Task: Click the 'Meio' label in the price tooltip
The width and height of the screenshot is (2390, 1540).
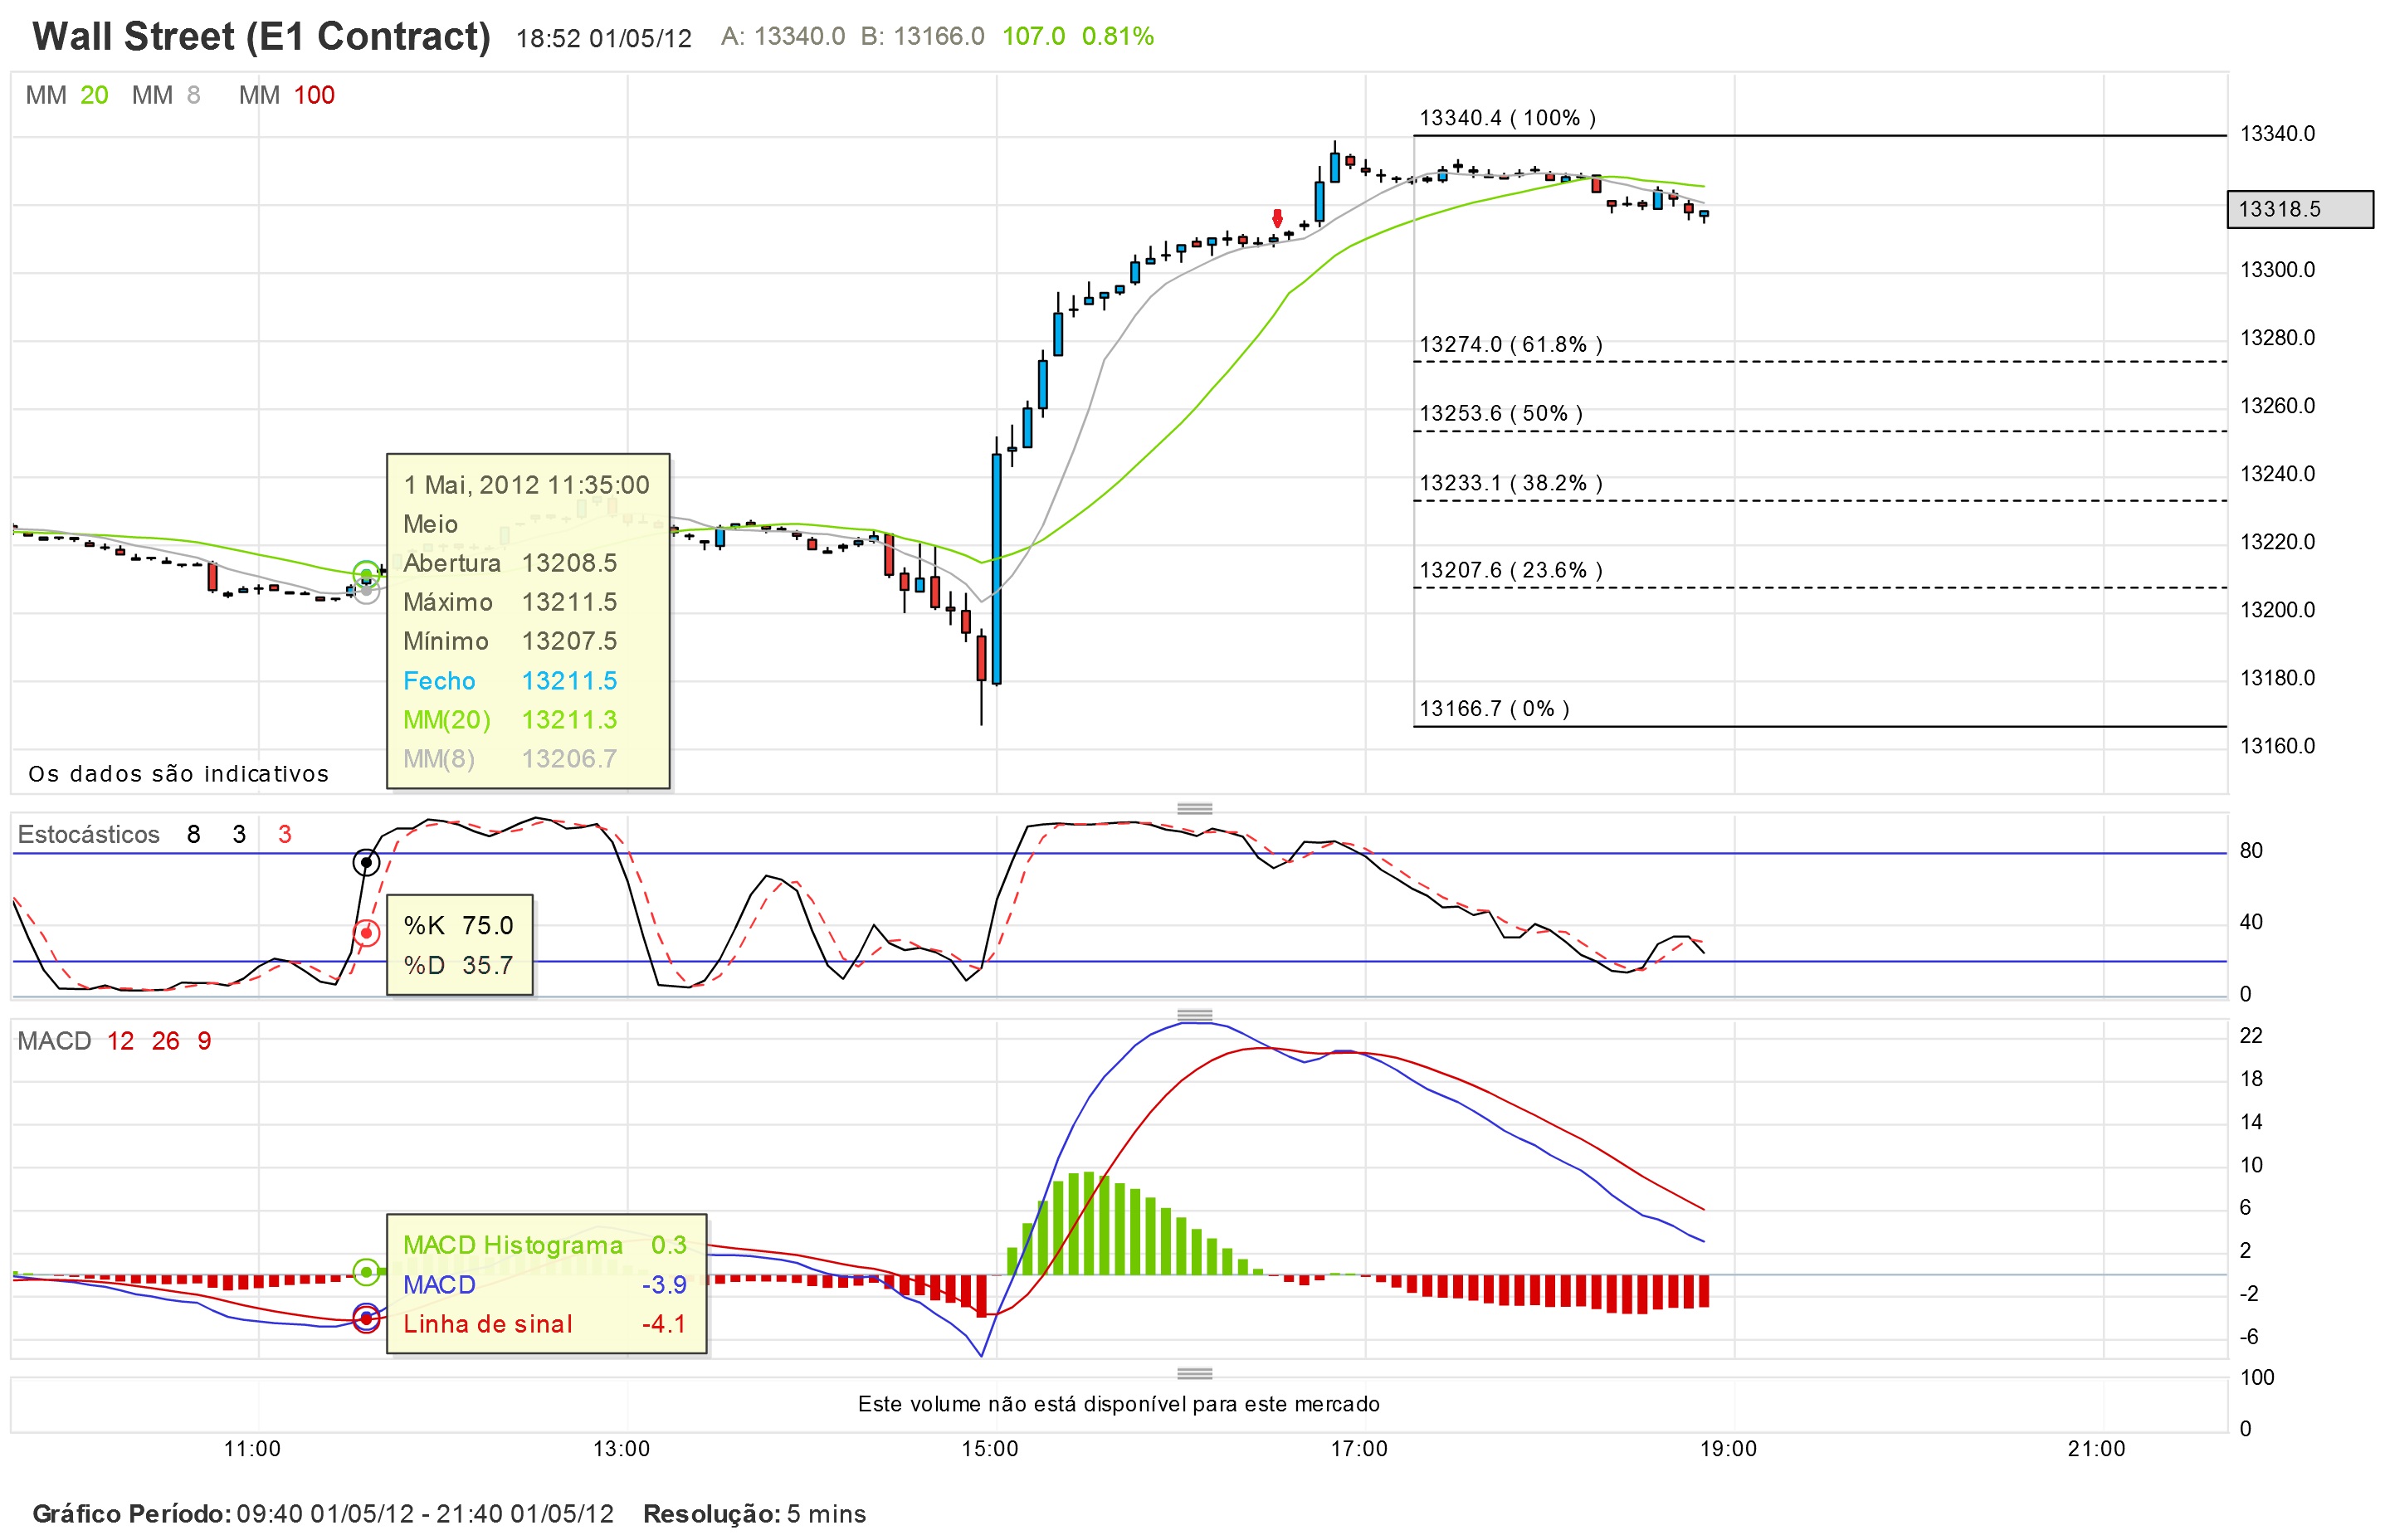Action: click(430, 524)
